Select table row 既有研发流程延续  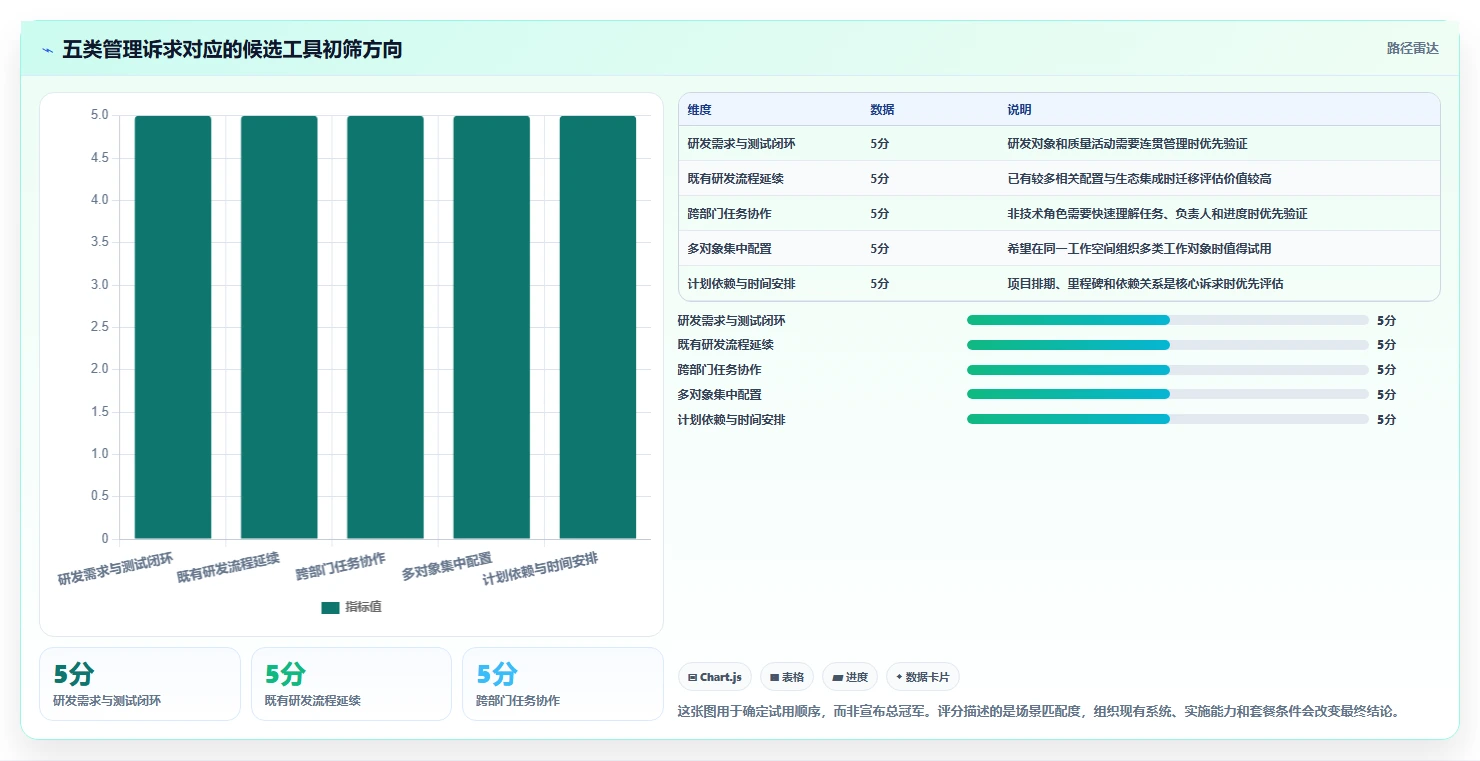1059,179
